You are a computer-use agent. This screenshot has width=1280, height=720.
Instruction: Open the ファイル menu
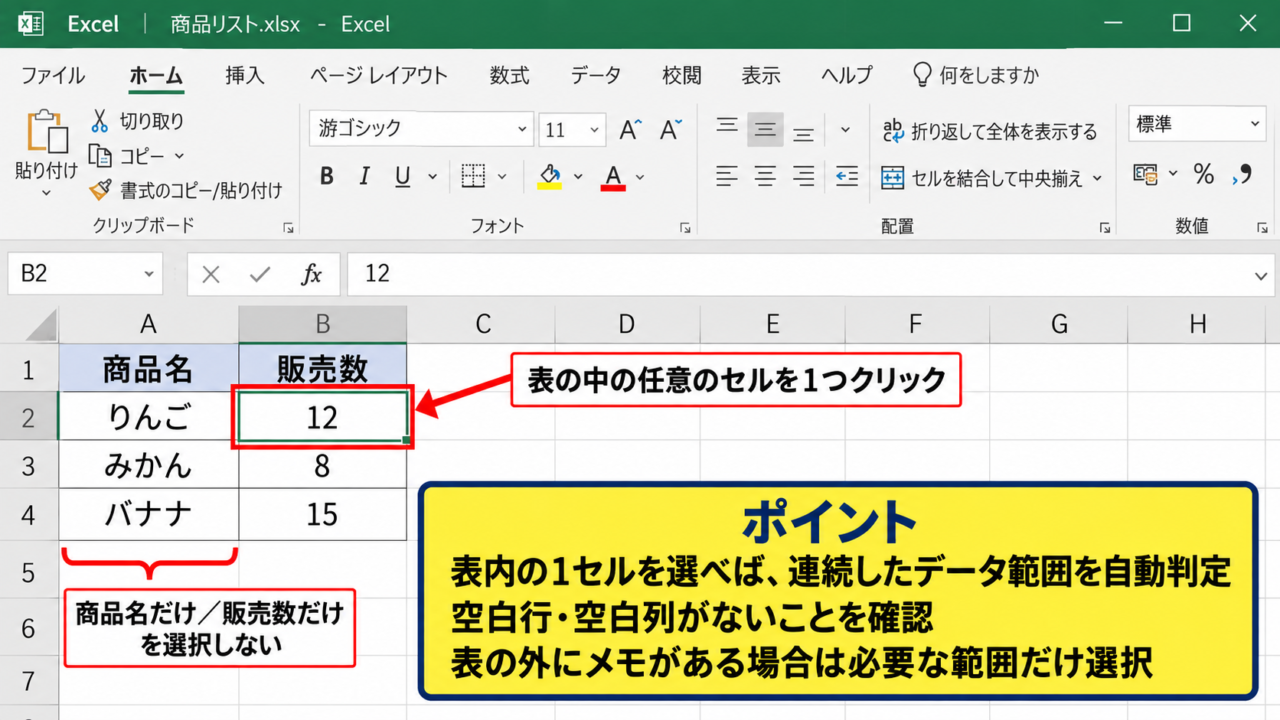pos(53,75)
